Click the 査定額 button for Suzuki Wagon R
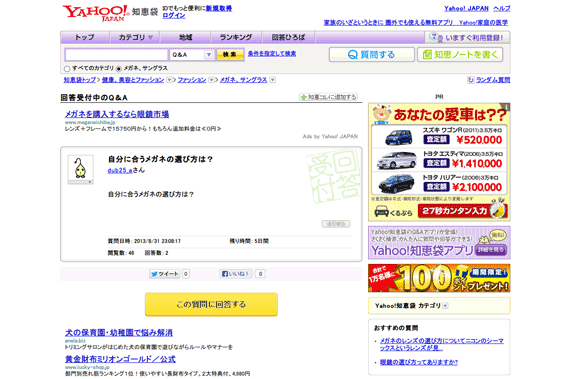570x379 pixels. point(436,139)
